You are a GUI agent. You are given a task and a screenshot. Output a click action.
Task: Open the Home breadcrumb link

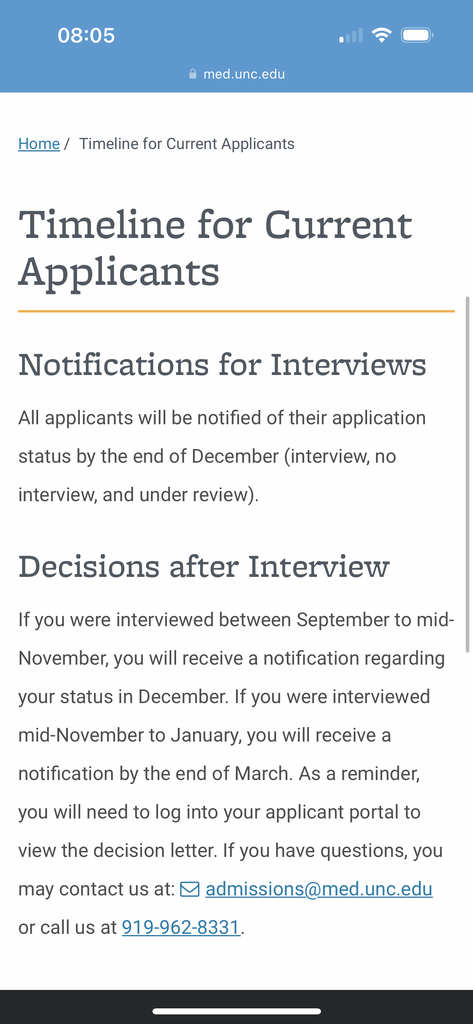[39, 144]
